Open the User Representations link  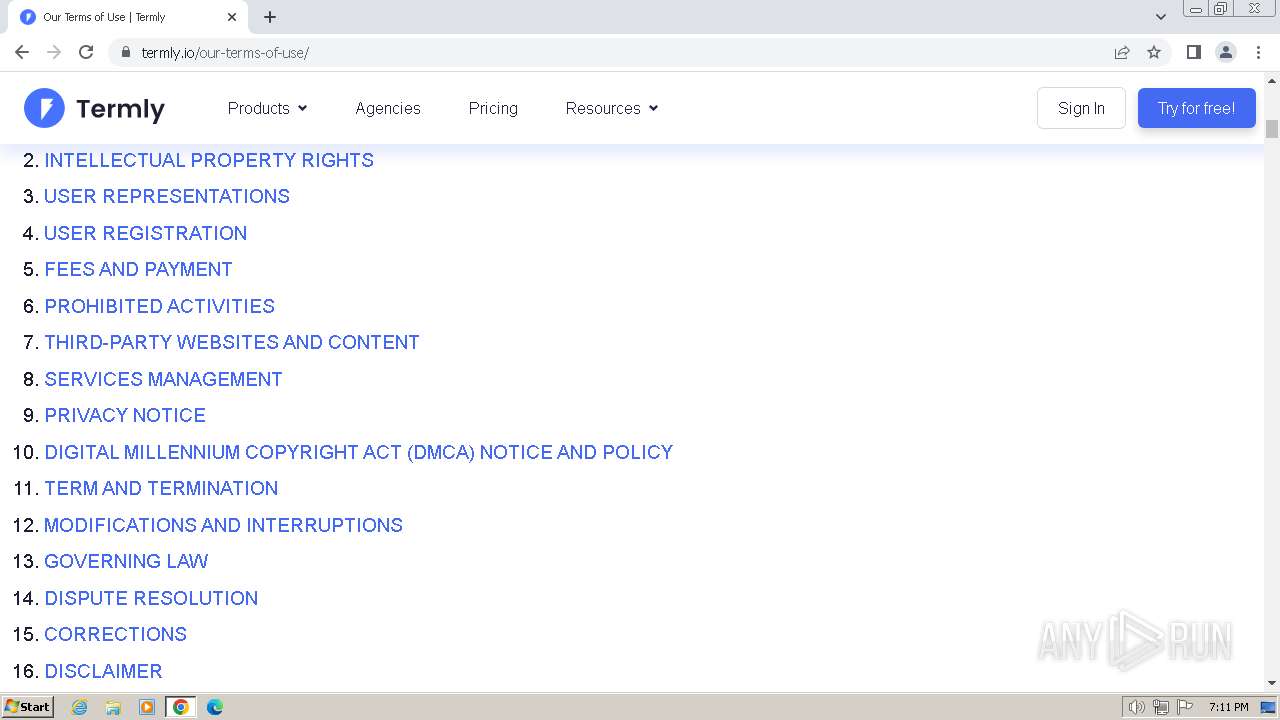[167, 196]
